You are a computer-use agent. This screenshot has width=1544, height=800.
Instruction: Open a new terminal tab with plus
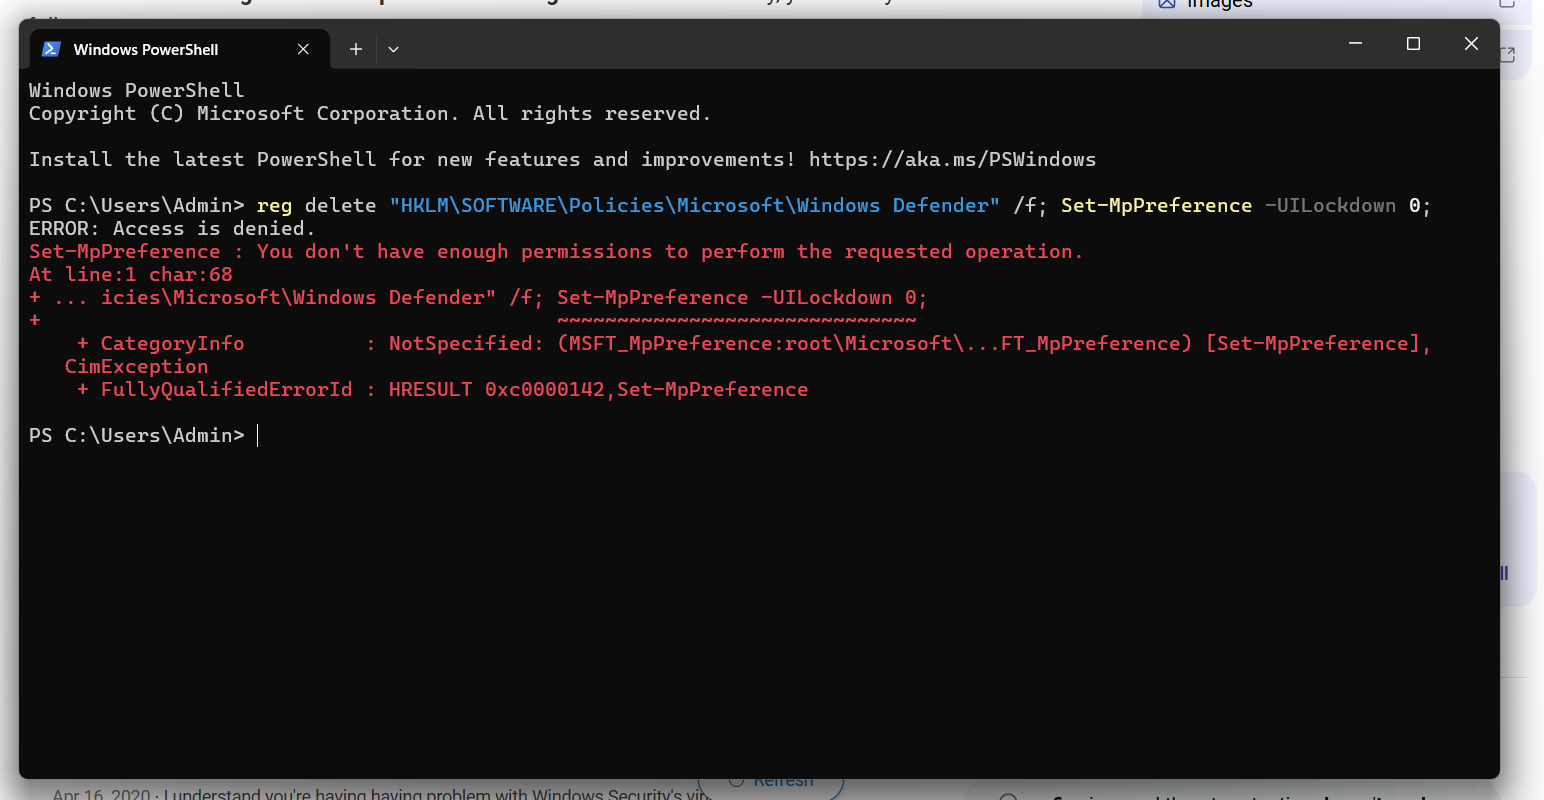coord(355,49)
